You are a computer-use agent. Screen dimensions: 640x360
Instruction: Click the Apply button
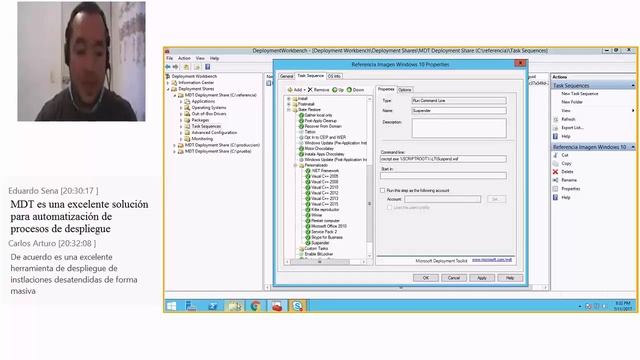pyautogui.click(x=482, y=278)
